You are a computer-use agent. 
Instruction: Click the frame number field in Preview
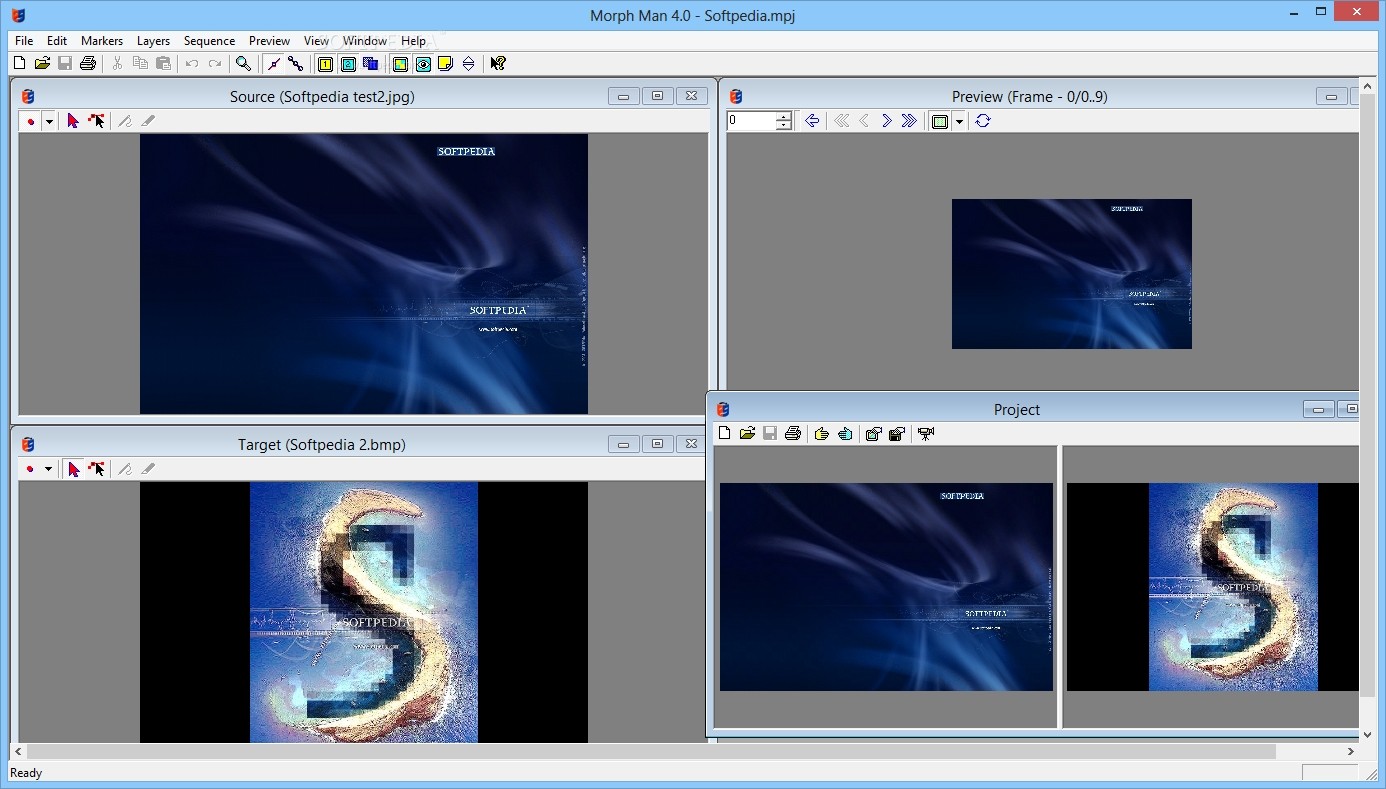pos(751,121)
